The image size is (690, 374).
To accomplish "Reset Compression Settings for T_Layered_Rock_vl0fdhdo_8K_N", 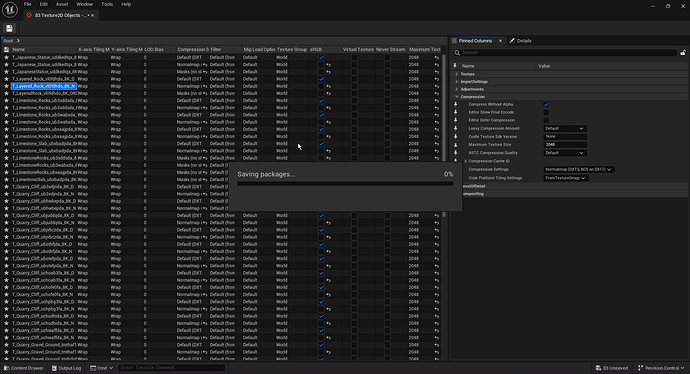I will click(x=205, y=86).
